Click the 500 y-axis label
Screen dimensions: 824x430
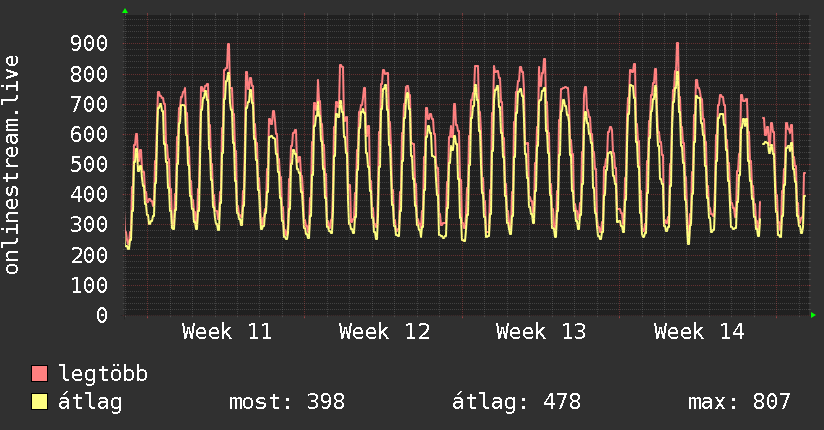tap(89, 165)
